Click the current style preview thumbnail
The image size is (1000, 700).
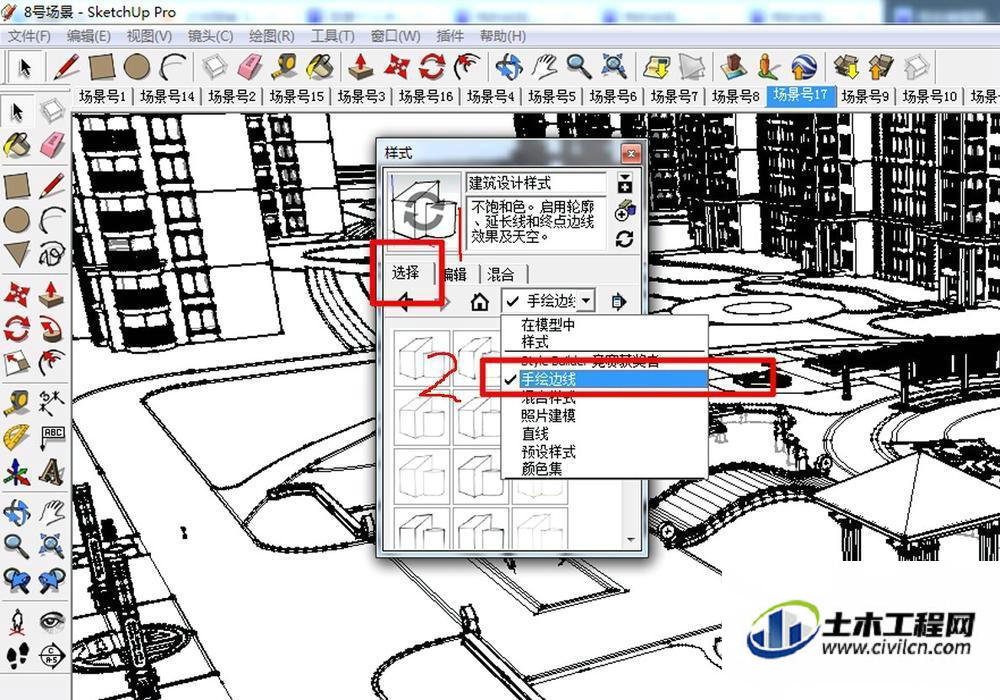point(424,212)
